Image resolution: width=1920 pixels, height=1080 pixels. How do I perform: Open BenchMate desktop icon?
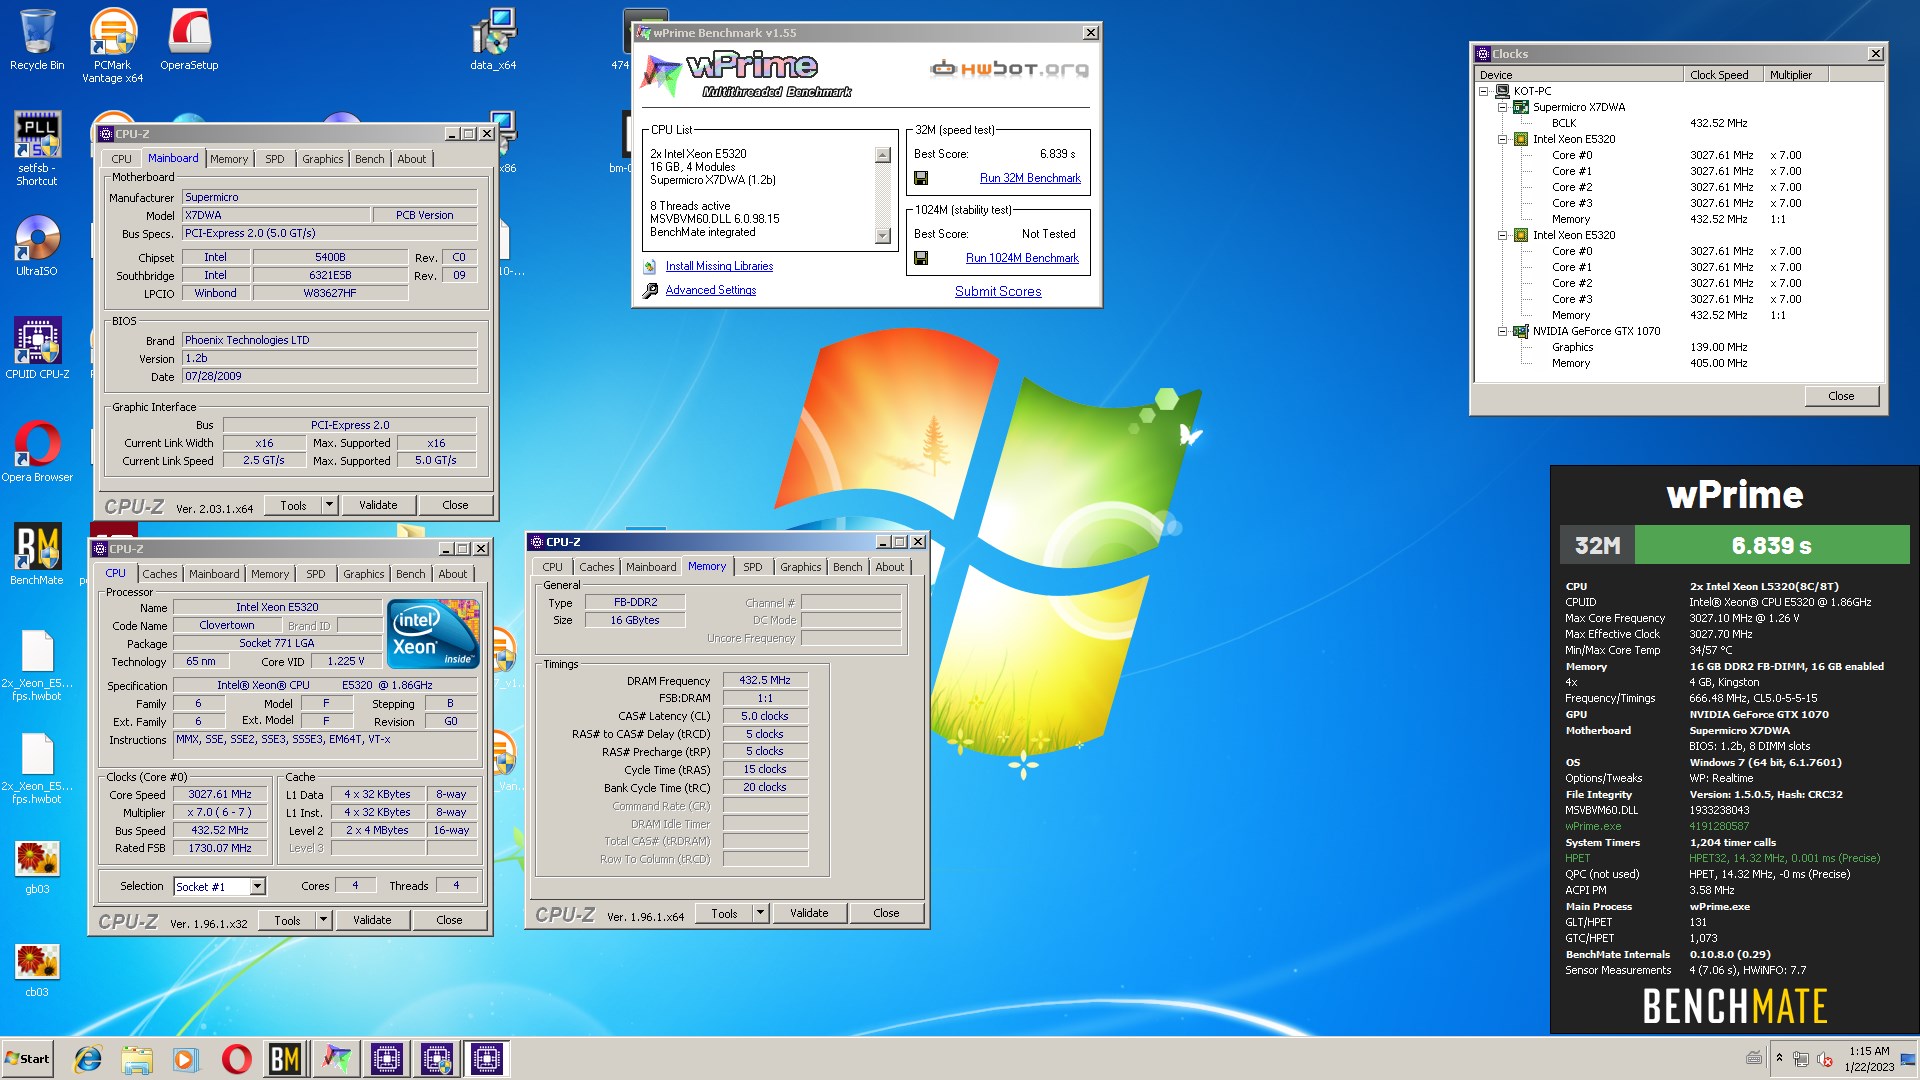(37, 554)
